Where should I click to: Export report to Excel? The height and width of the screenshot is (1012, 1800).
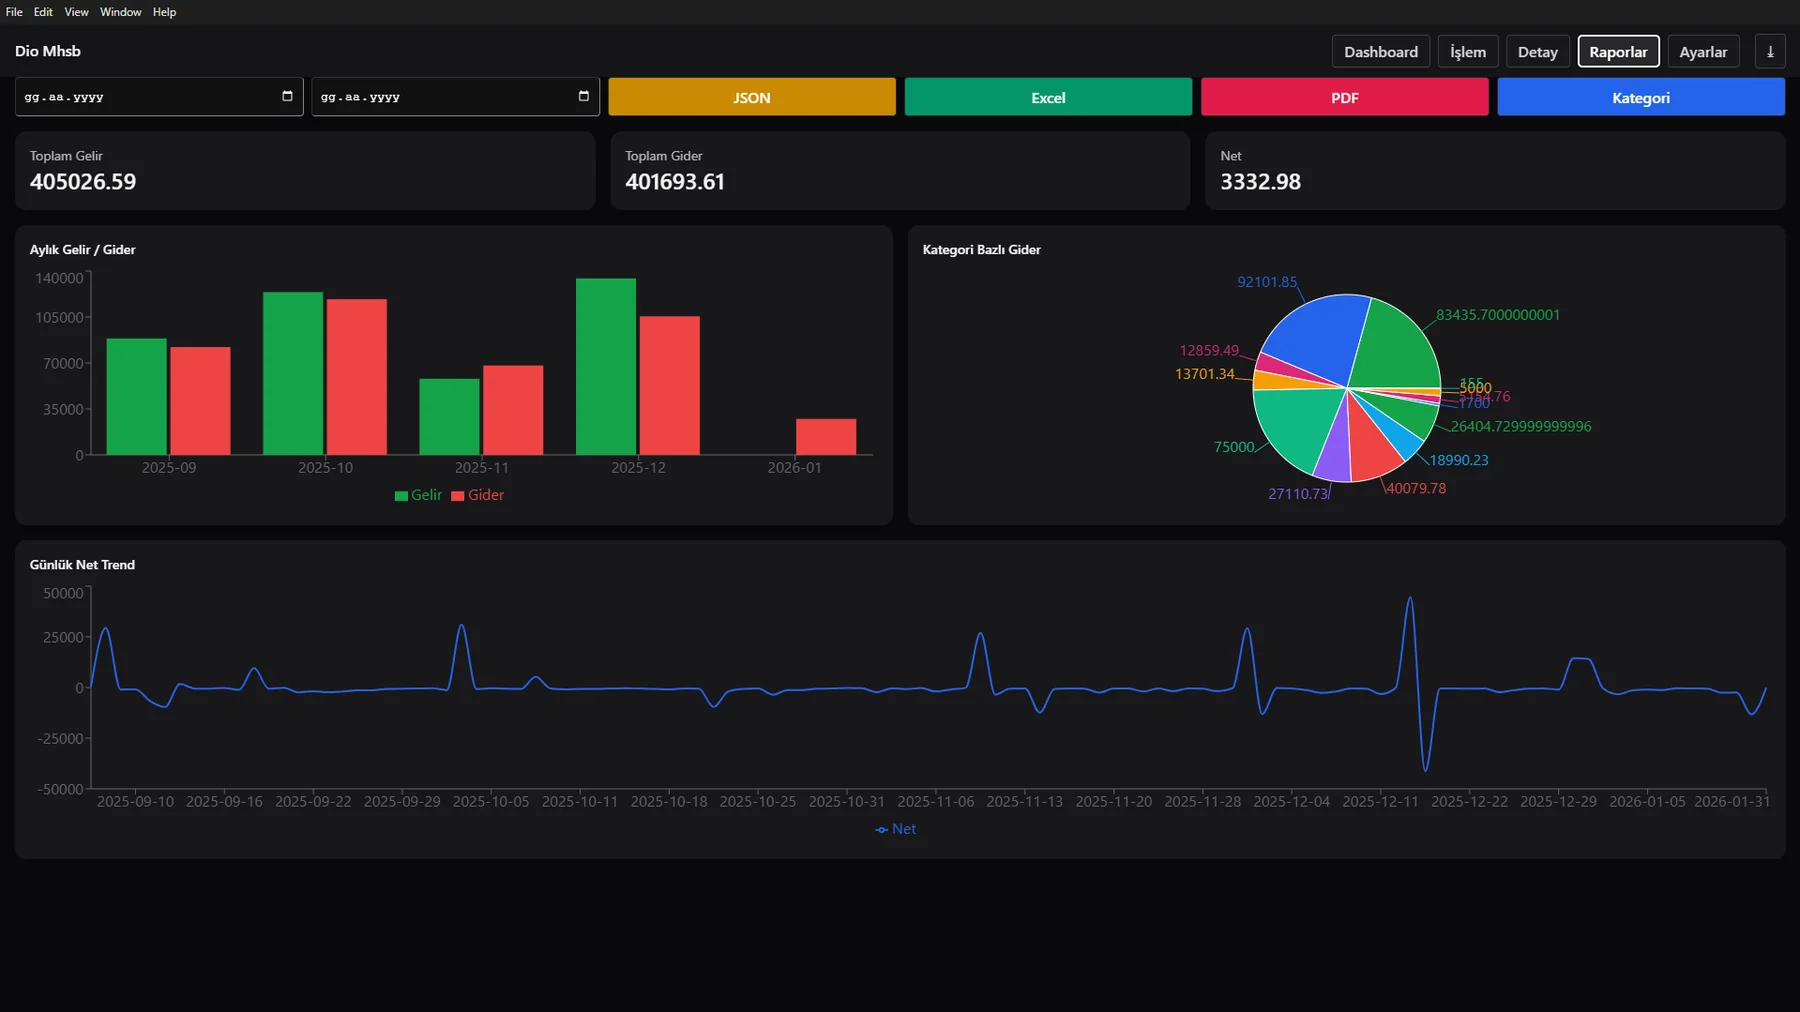[1048, 97]
